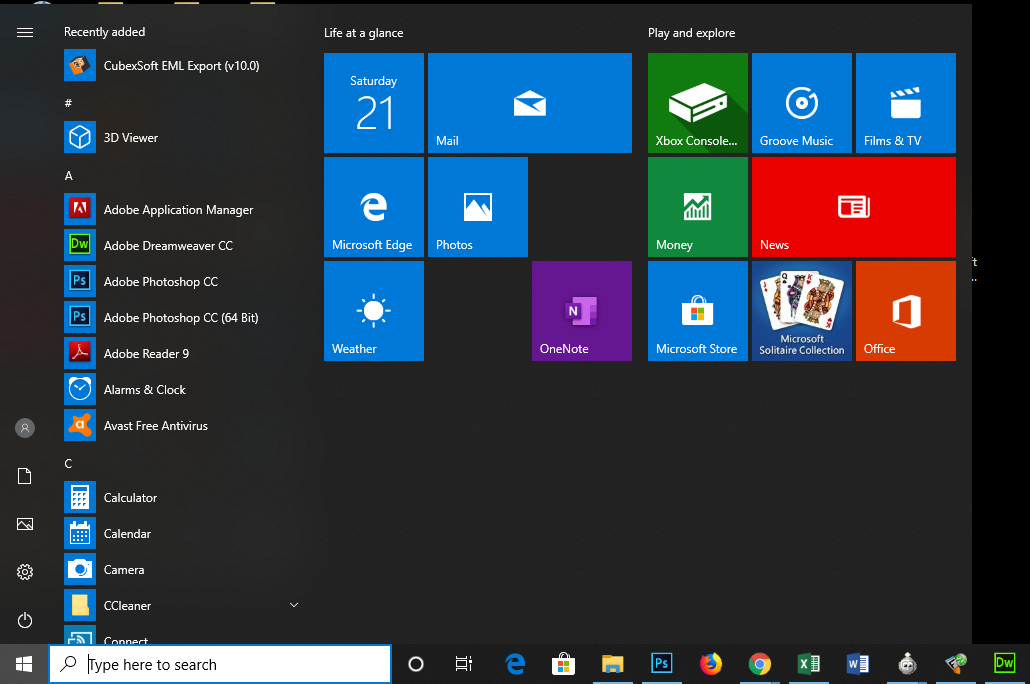Open Films & TV tile

point(906,103)
